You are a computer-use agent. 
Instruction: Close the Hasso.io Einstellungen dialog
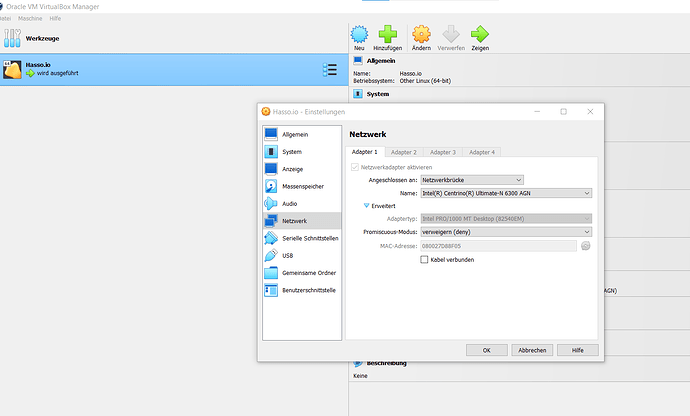coord(590,112)
